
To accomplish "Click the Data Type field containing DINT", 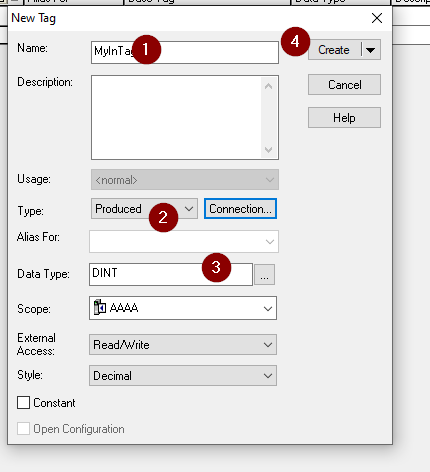I will pyautogui.click(x=171, y=274).
